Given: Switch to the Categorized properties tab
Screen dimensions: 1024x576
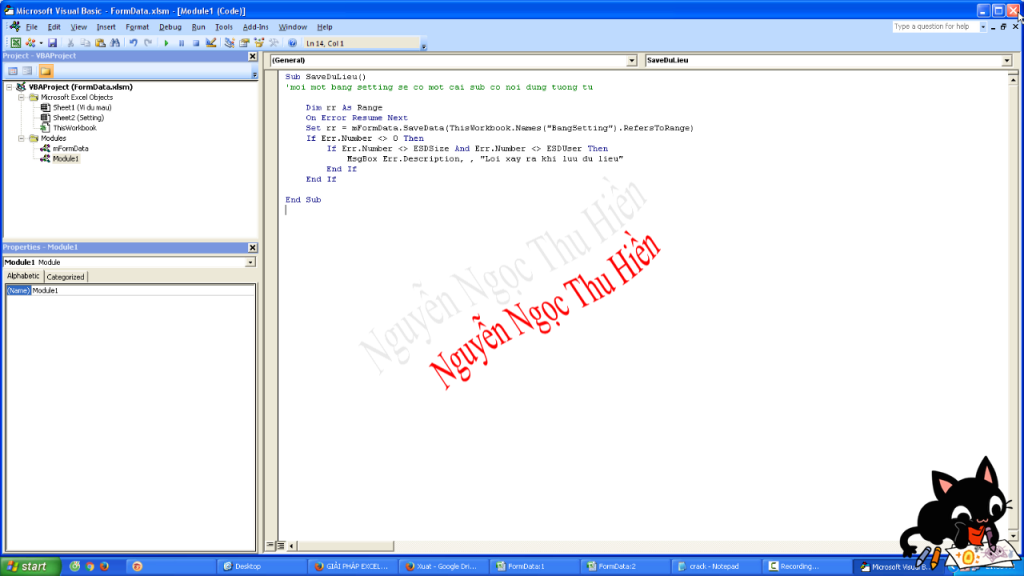Looking at the screenshot, I should click(x=66, y=277).
